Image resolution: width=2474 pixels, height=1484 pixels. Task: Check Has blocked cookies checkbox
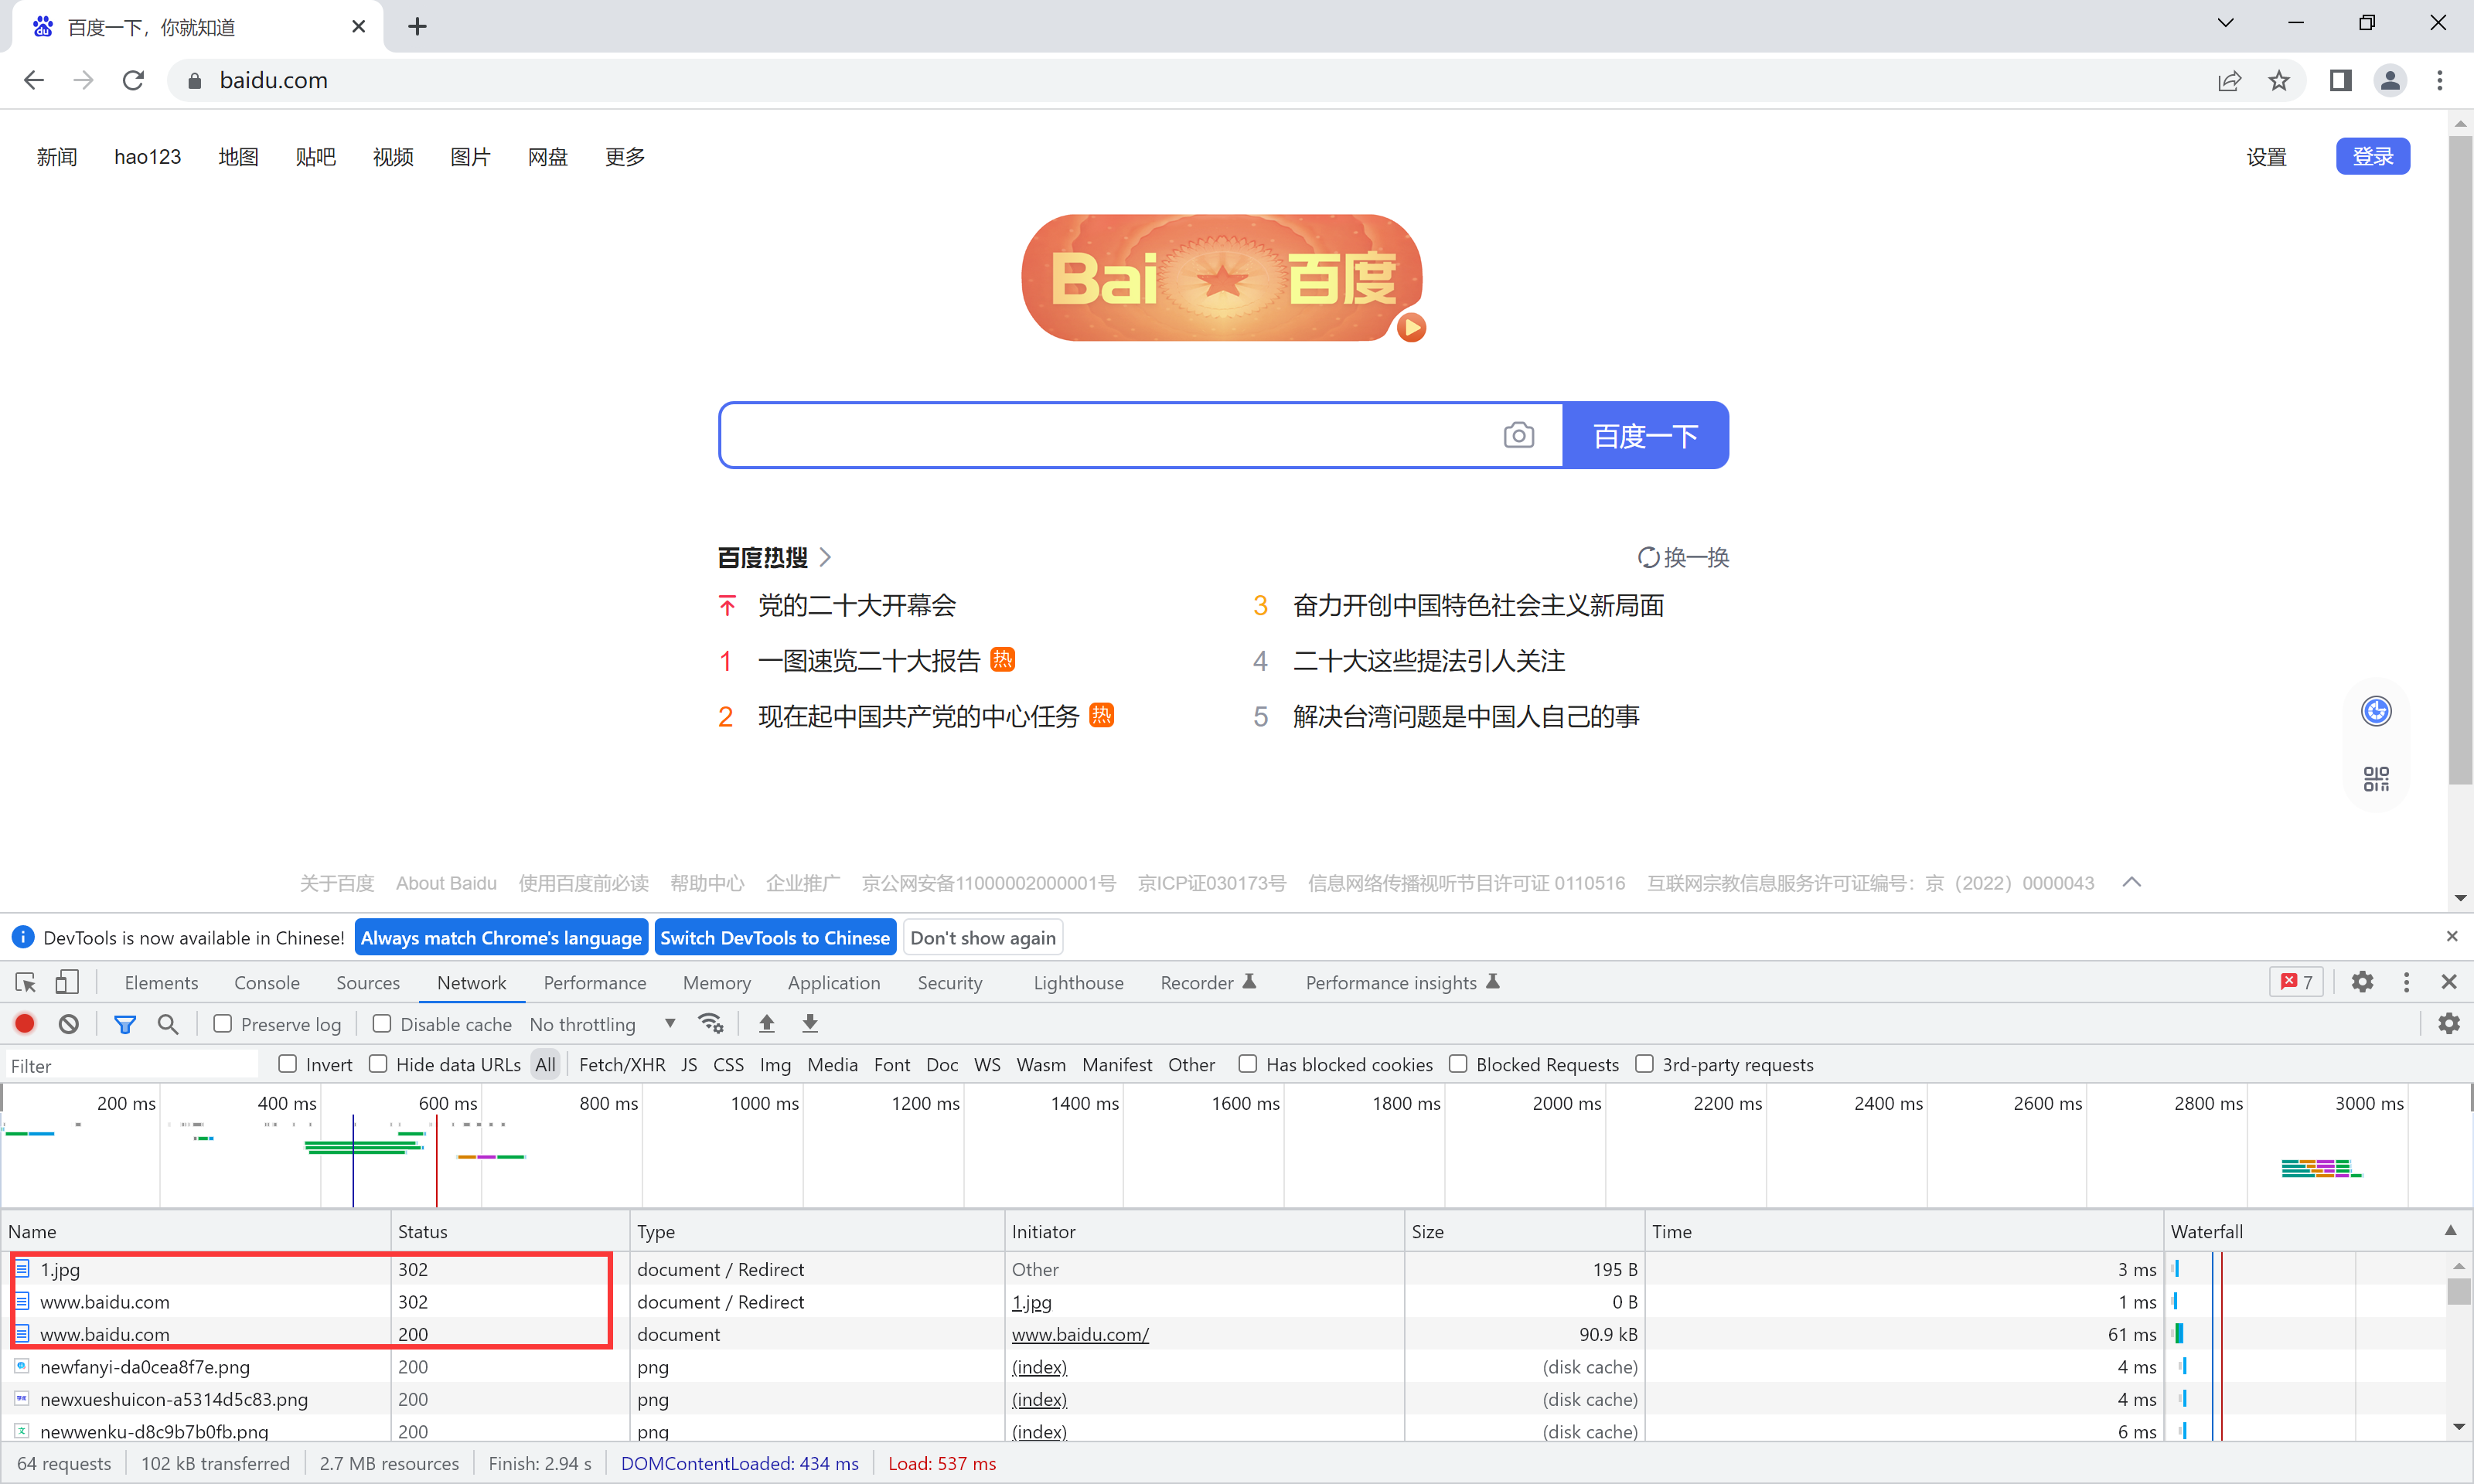pos(1248,1064)
